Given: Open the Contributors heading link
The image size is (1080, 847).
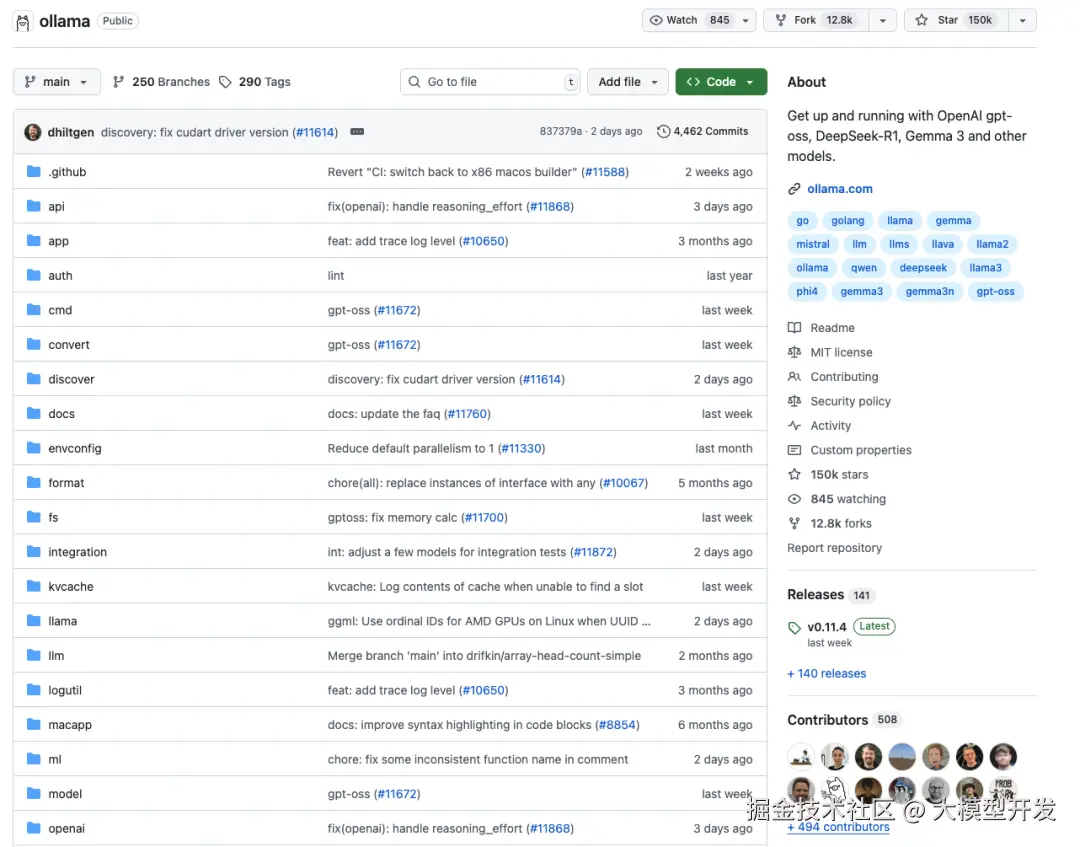Looking at the screenshot, I should pos(827,720).
